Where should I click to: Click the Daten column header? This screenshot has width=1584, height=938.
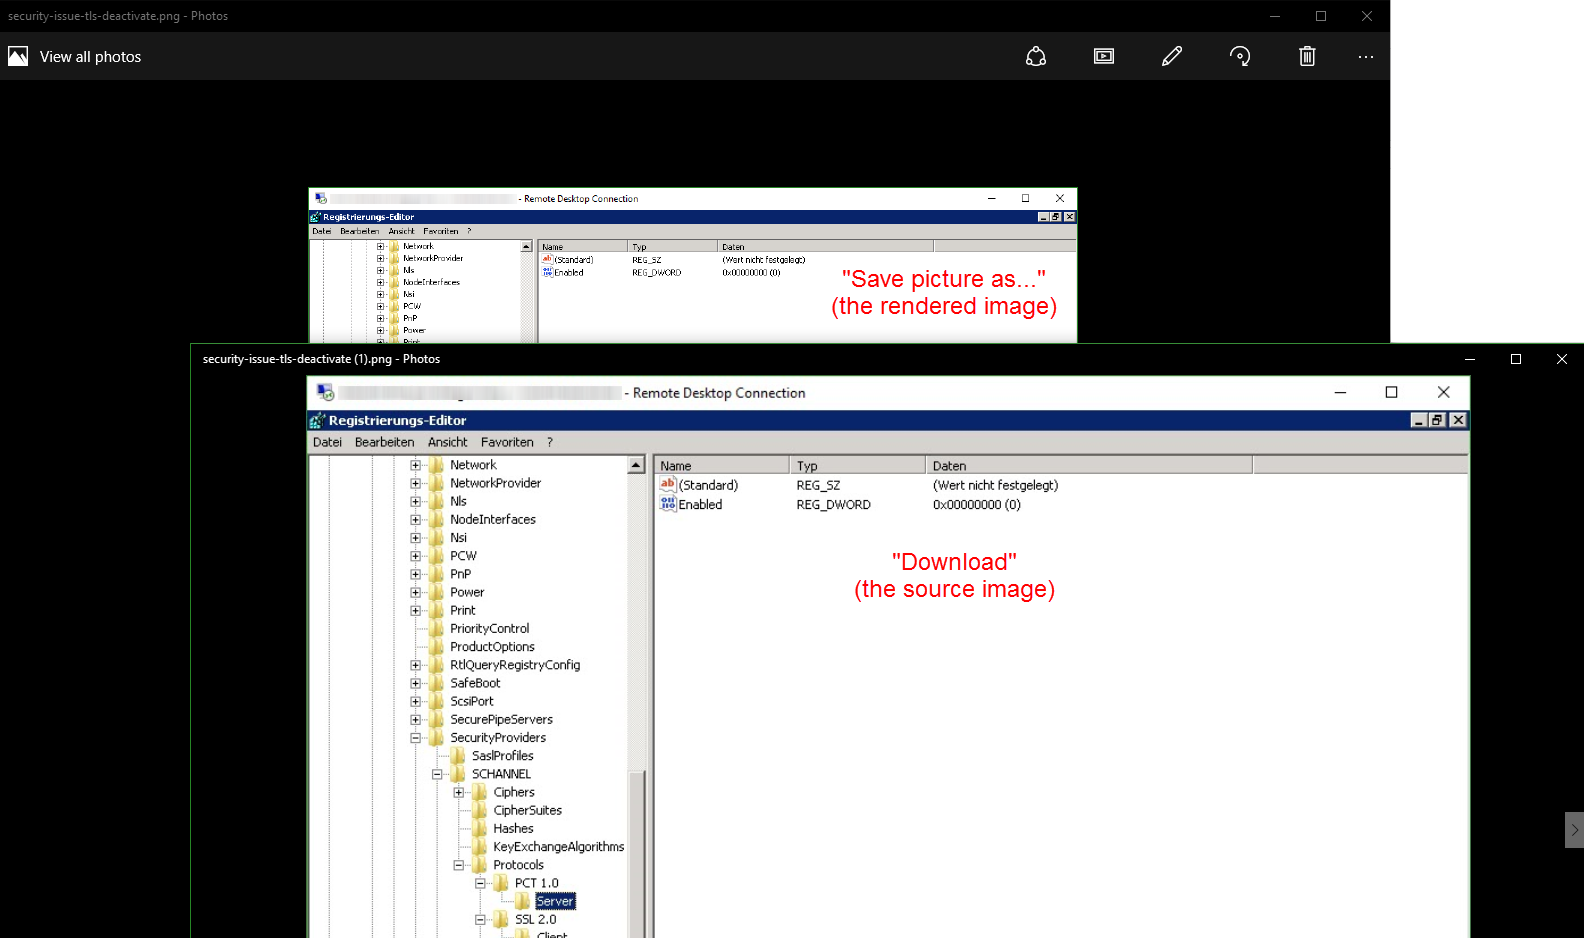[1088, 466]
